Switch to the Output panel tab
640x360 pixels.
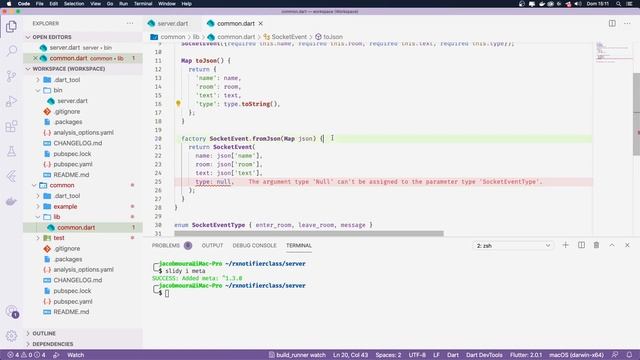(212, 245)
